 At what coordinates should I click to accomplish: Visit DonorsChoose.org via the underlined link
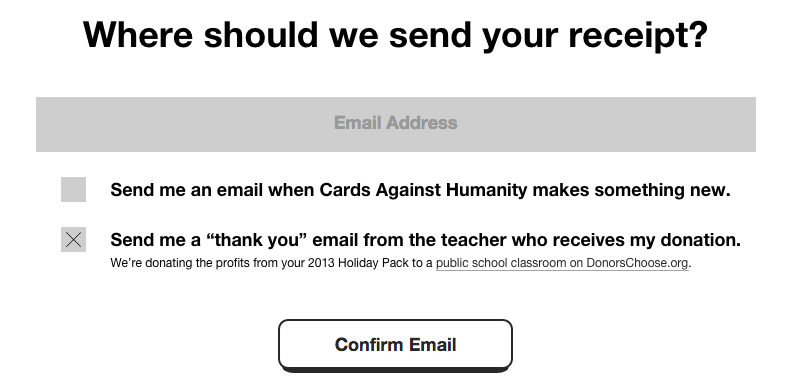tap(562, 263)
